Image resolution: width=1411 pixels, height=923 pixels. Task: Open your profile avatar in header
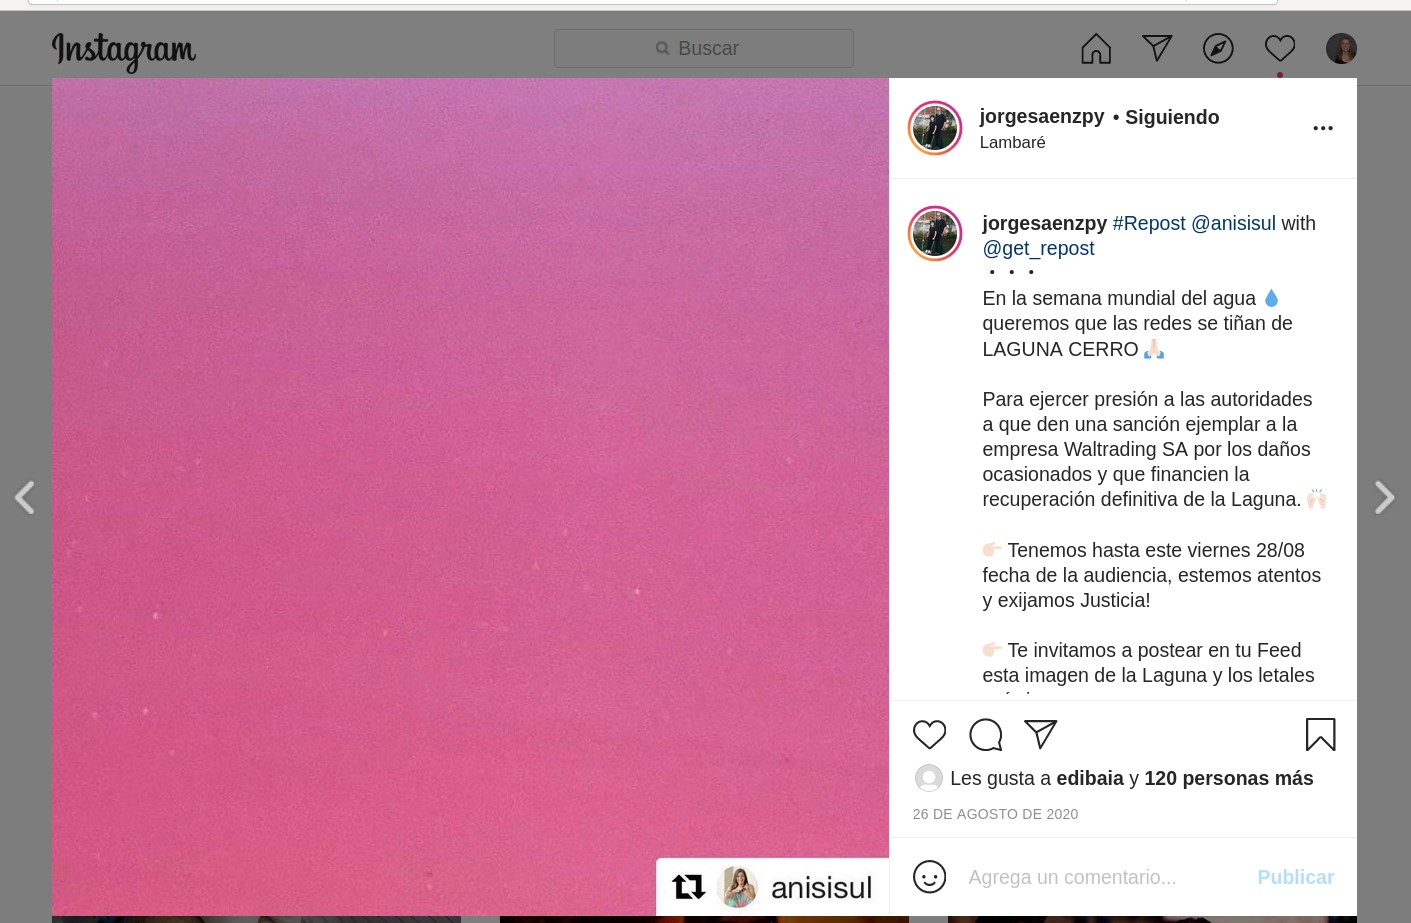pyautogui.click(x=1341, y=48)
